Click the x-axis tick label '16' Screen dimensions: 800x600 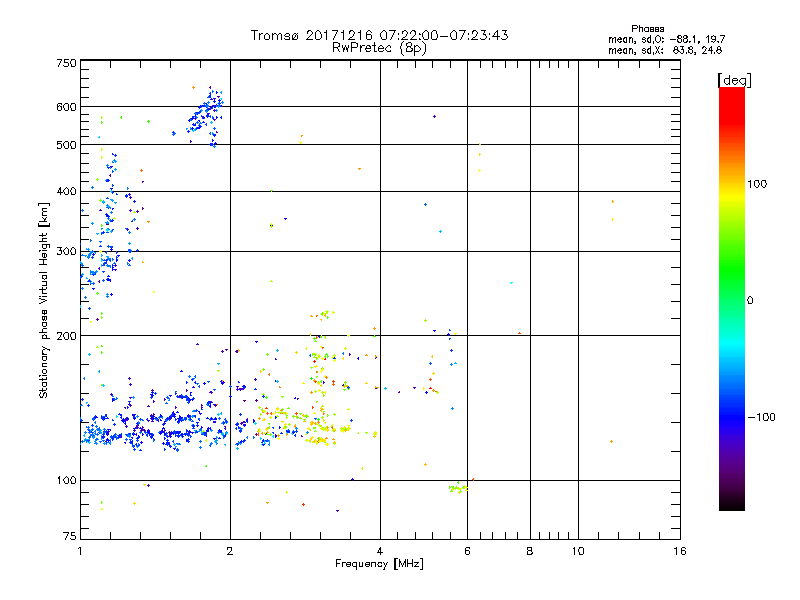[x=680, y=551]
